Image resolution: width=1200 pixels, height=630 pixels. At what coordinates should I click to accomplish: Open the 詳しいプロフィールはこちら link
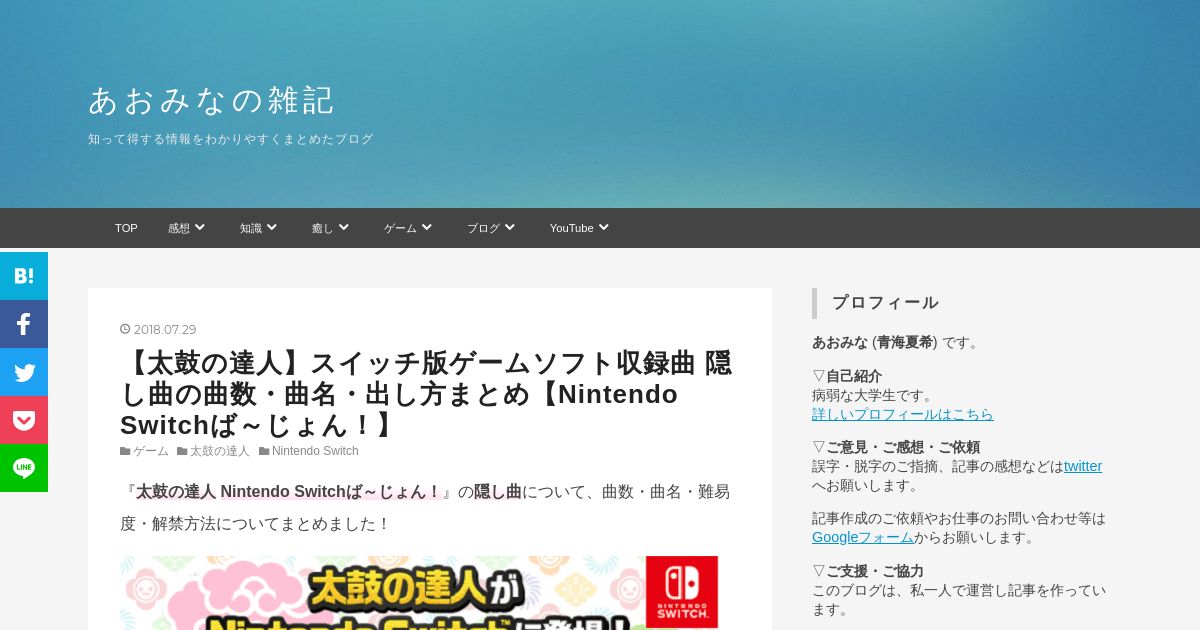pos(903,414)
